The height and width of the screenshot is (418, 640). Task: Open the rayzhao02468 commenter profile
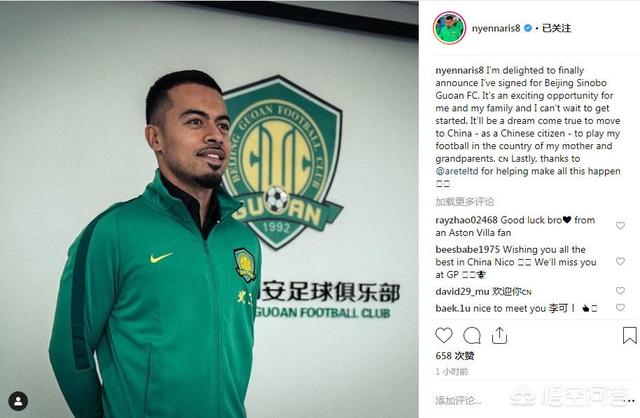coord(466,220)
